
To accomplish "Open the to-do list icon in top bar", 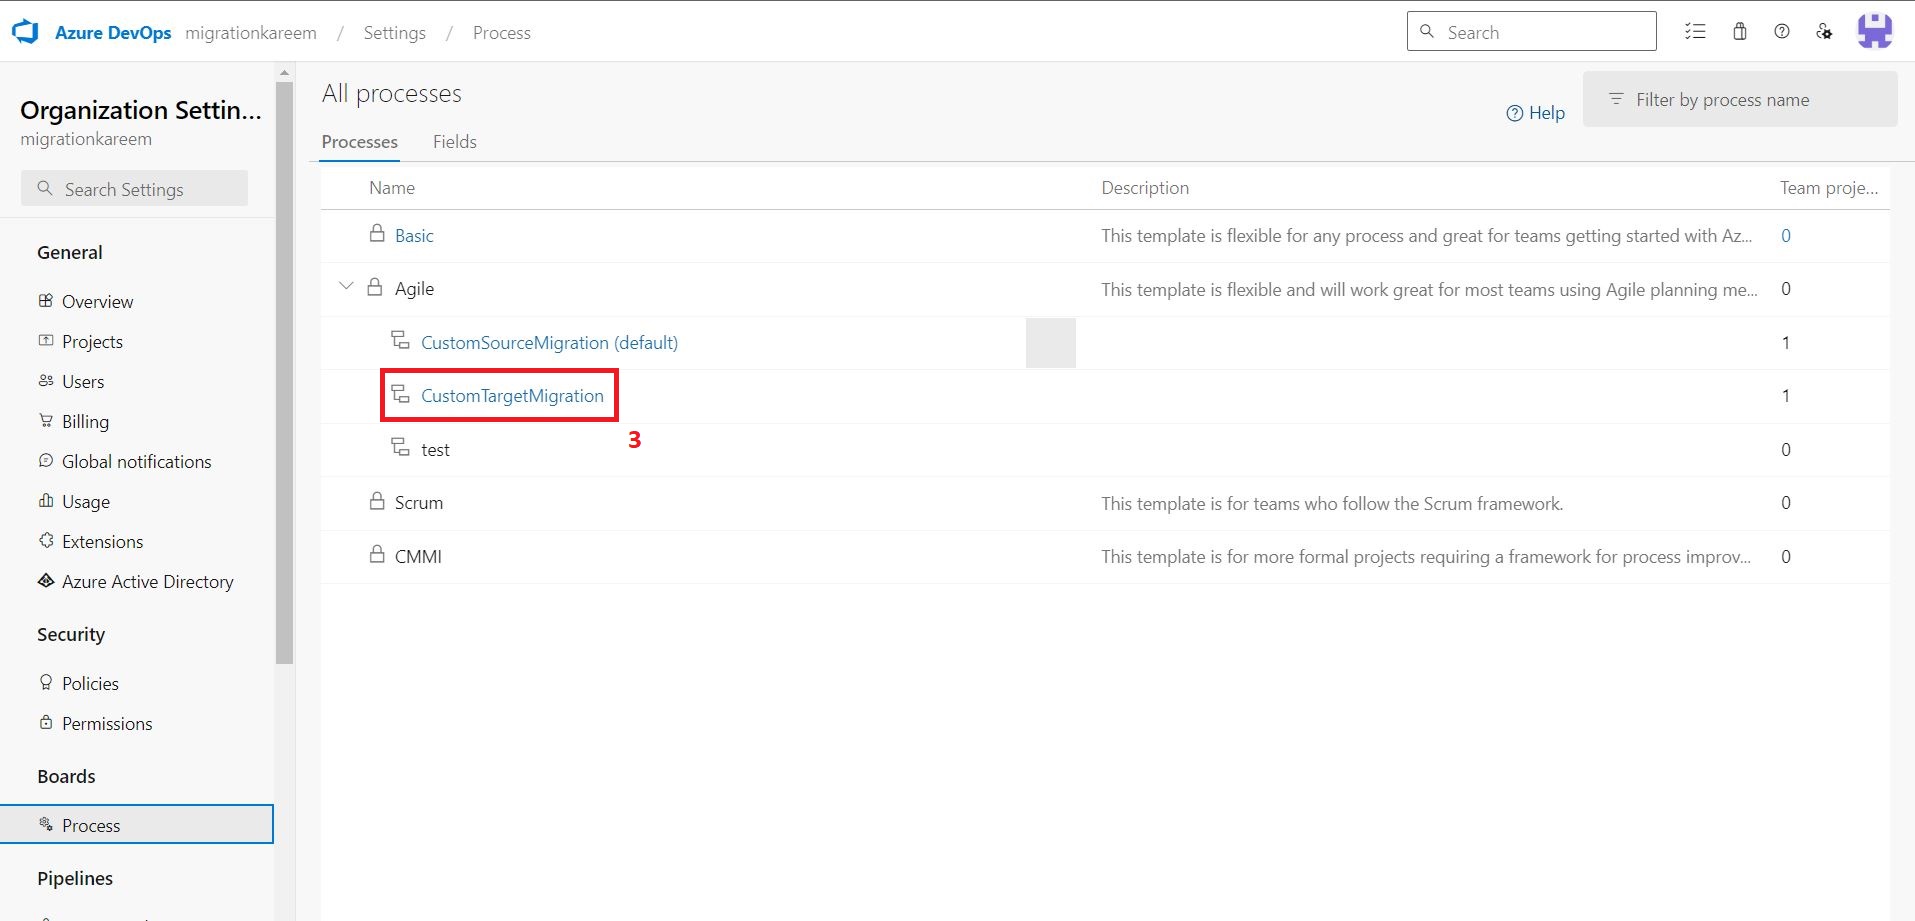I will coord(1696,31).
